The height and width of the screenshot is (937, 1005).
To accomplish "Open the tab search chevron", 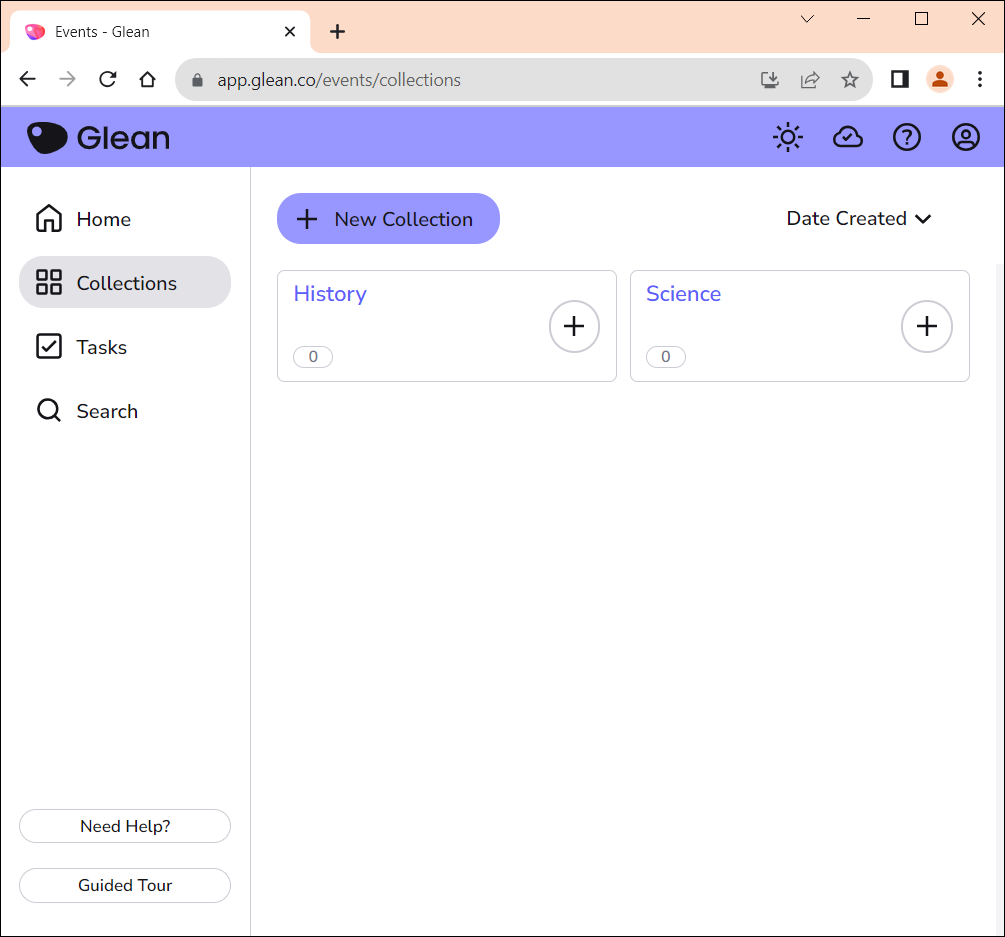I will (807, 19).
